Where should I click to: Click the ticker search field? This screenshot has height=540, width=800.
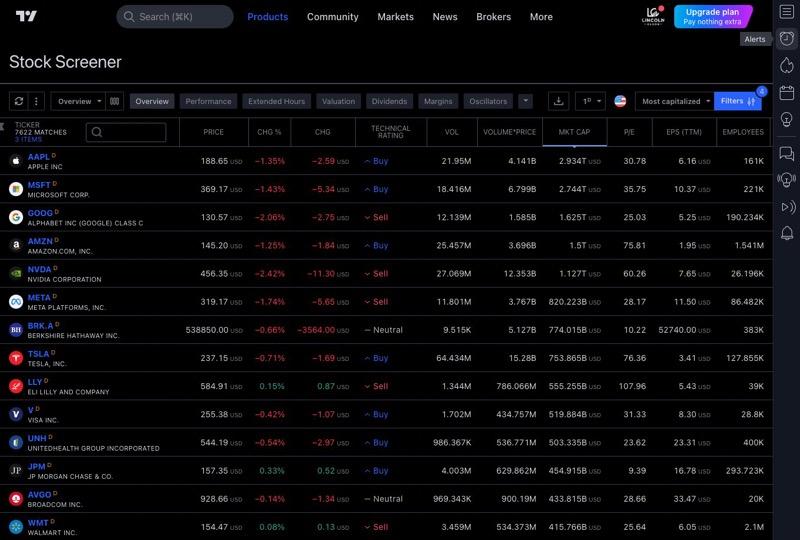coord(126,132)
